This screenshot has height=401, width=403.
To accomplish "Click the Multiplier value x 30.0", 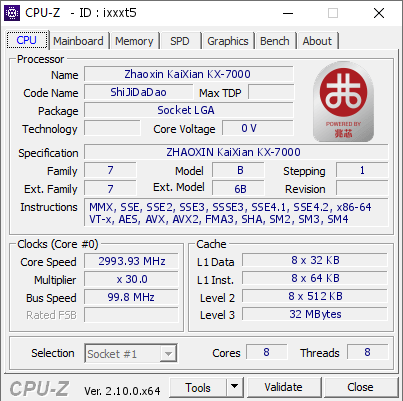I will tap(131, 279).
